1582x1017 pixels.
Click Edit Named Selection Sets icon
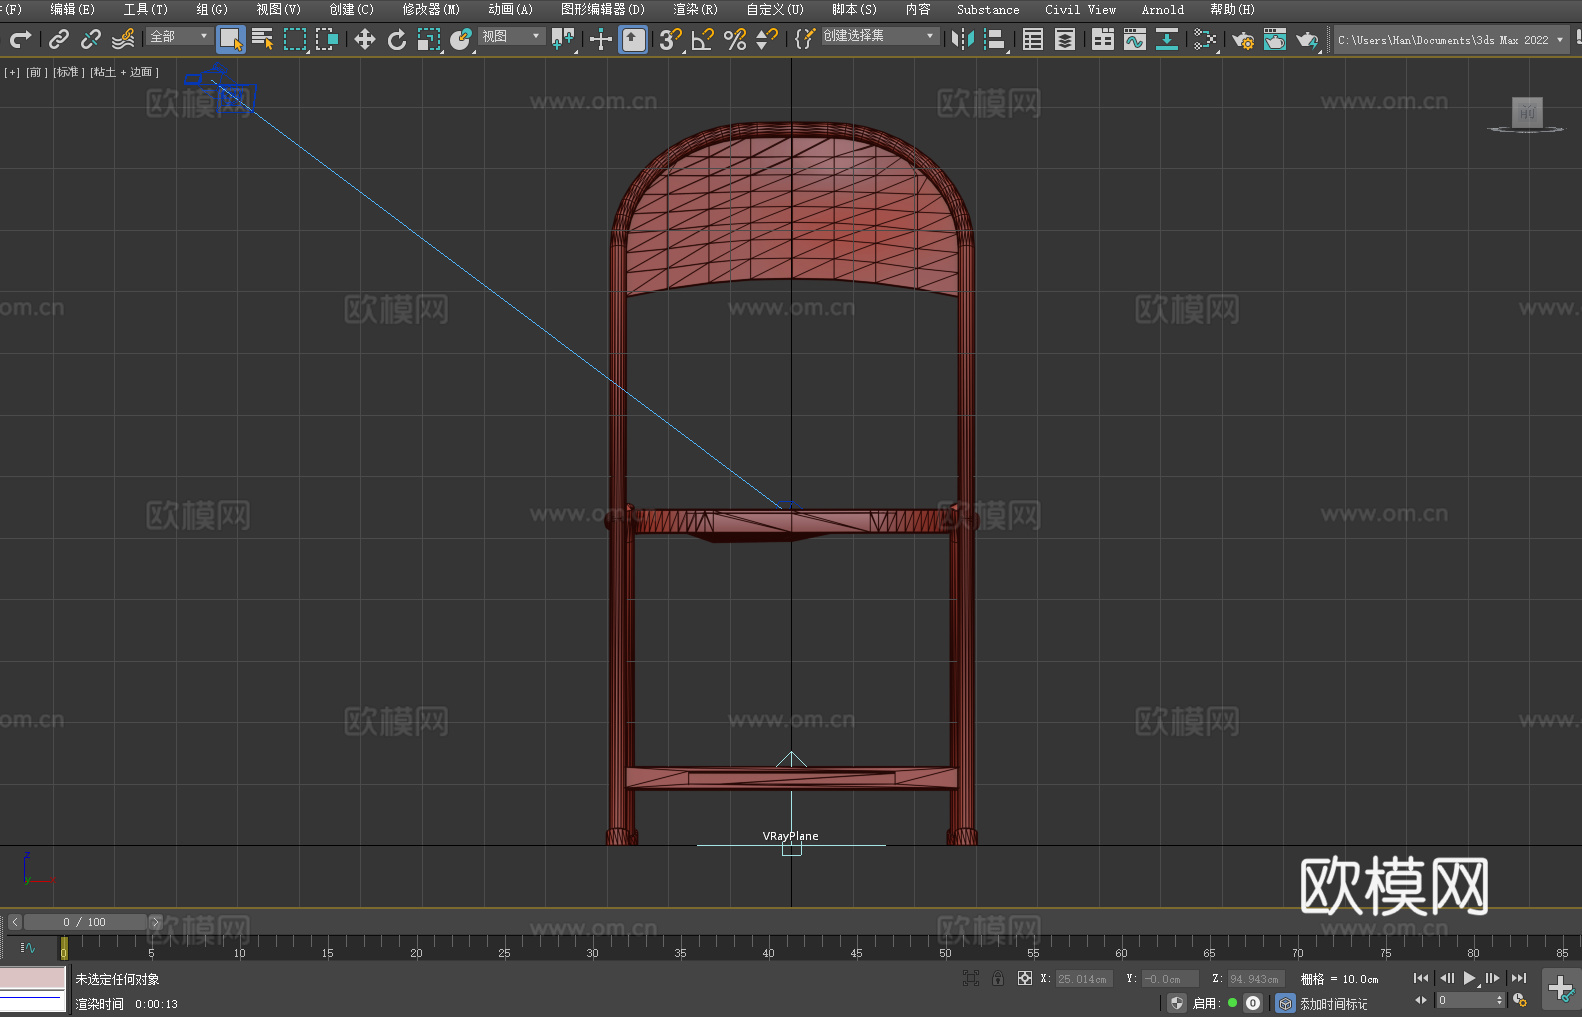[805, 39]
